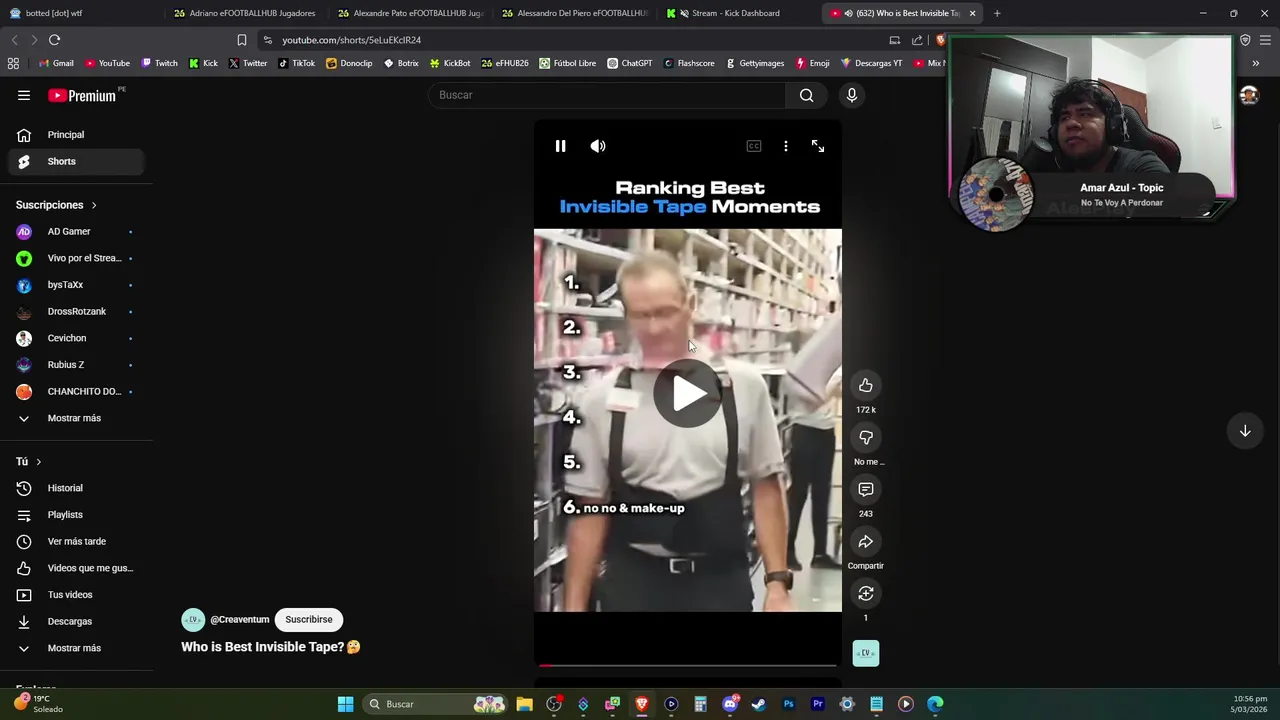Switch to Adriano eFOOTBALLHUB Jugadores tab
This screenshot has width=1280, height=720.
coord(245,13)
